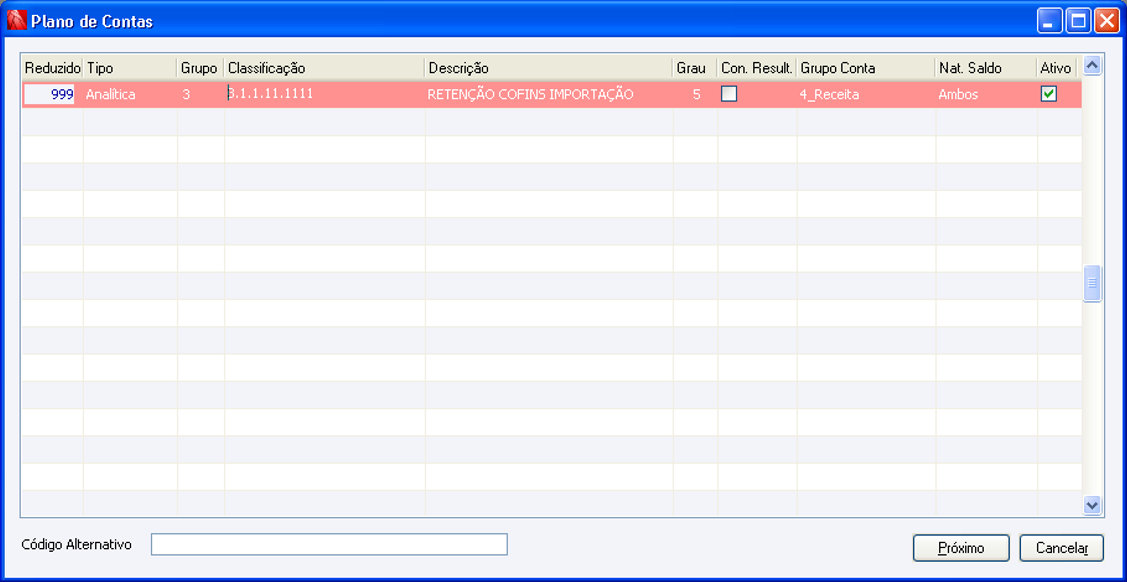Screen dimensions: 1127x582
Task: Minimize the Plano de Contas window
Action: coord(1050,21)
